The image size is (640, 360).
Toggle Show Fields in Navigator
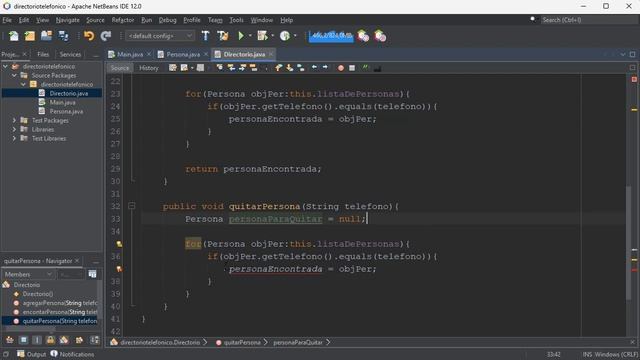pos(23,340)
